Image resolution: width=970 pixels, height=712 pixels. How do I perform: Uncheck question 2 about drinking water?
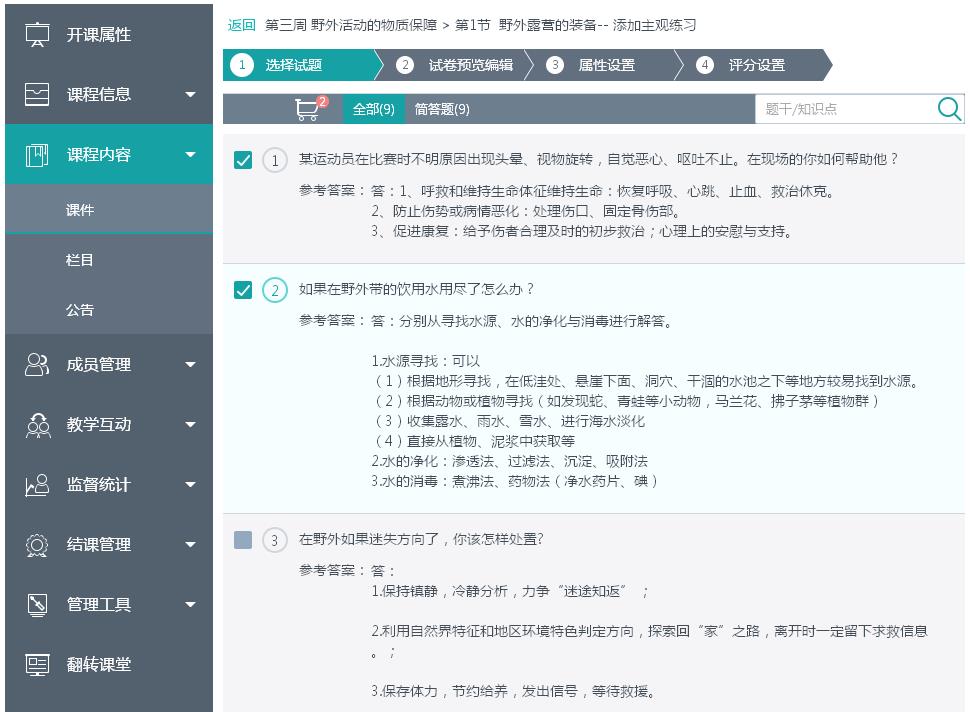[243, 290]
